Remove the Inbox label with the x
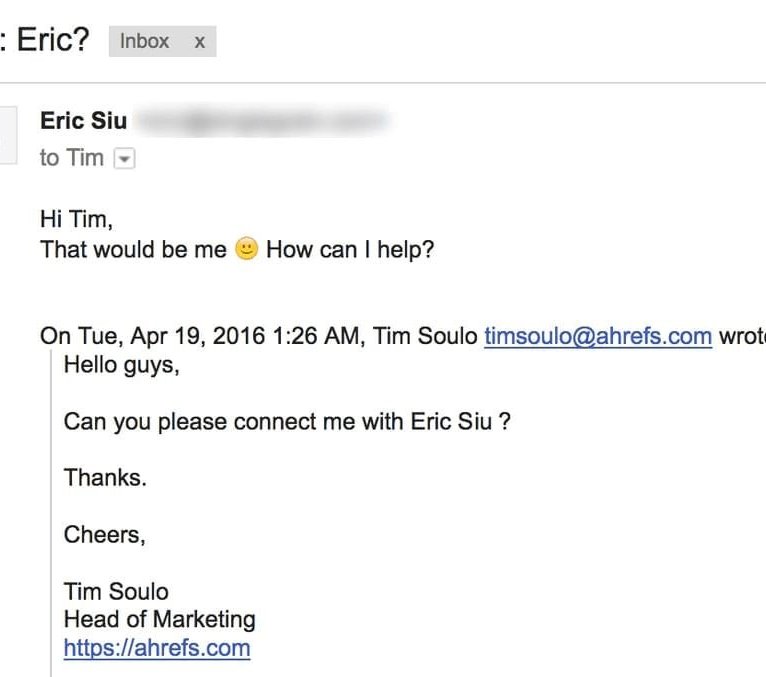 pyautogui.click(x=200, y=42)
